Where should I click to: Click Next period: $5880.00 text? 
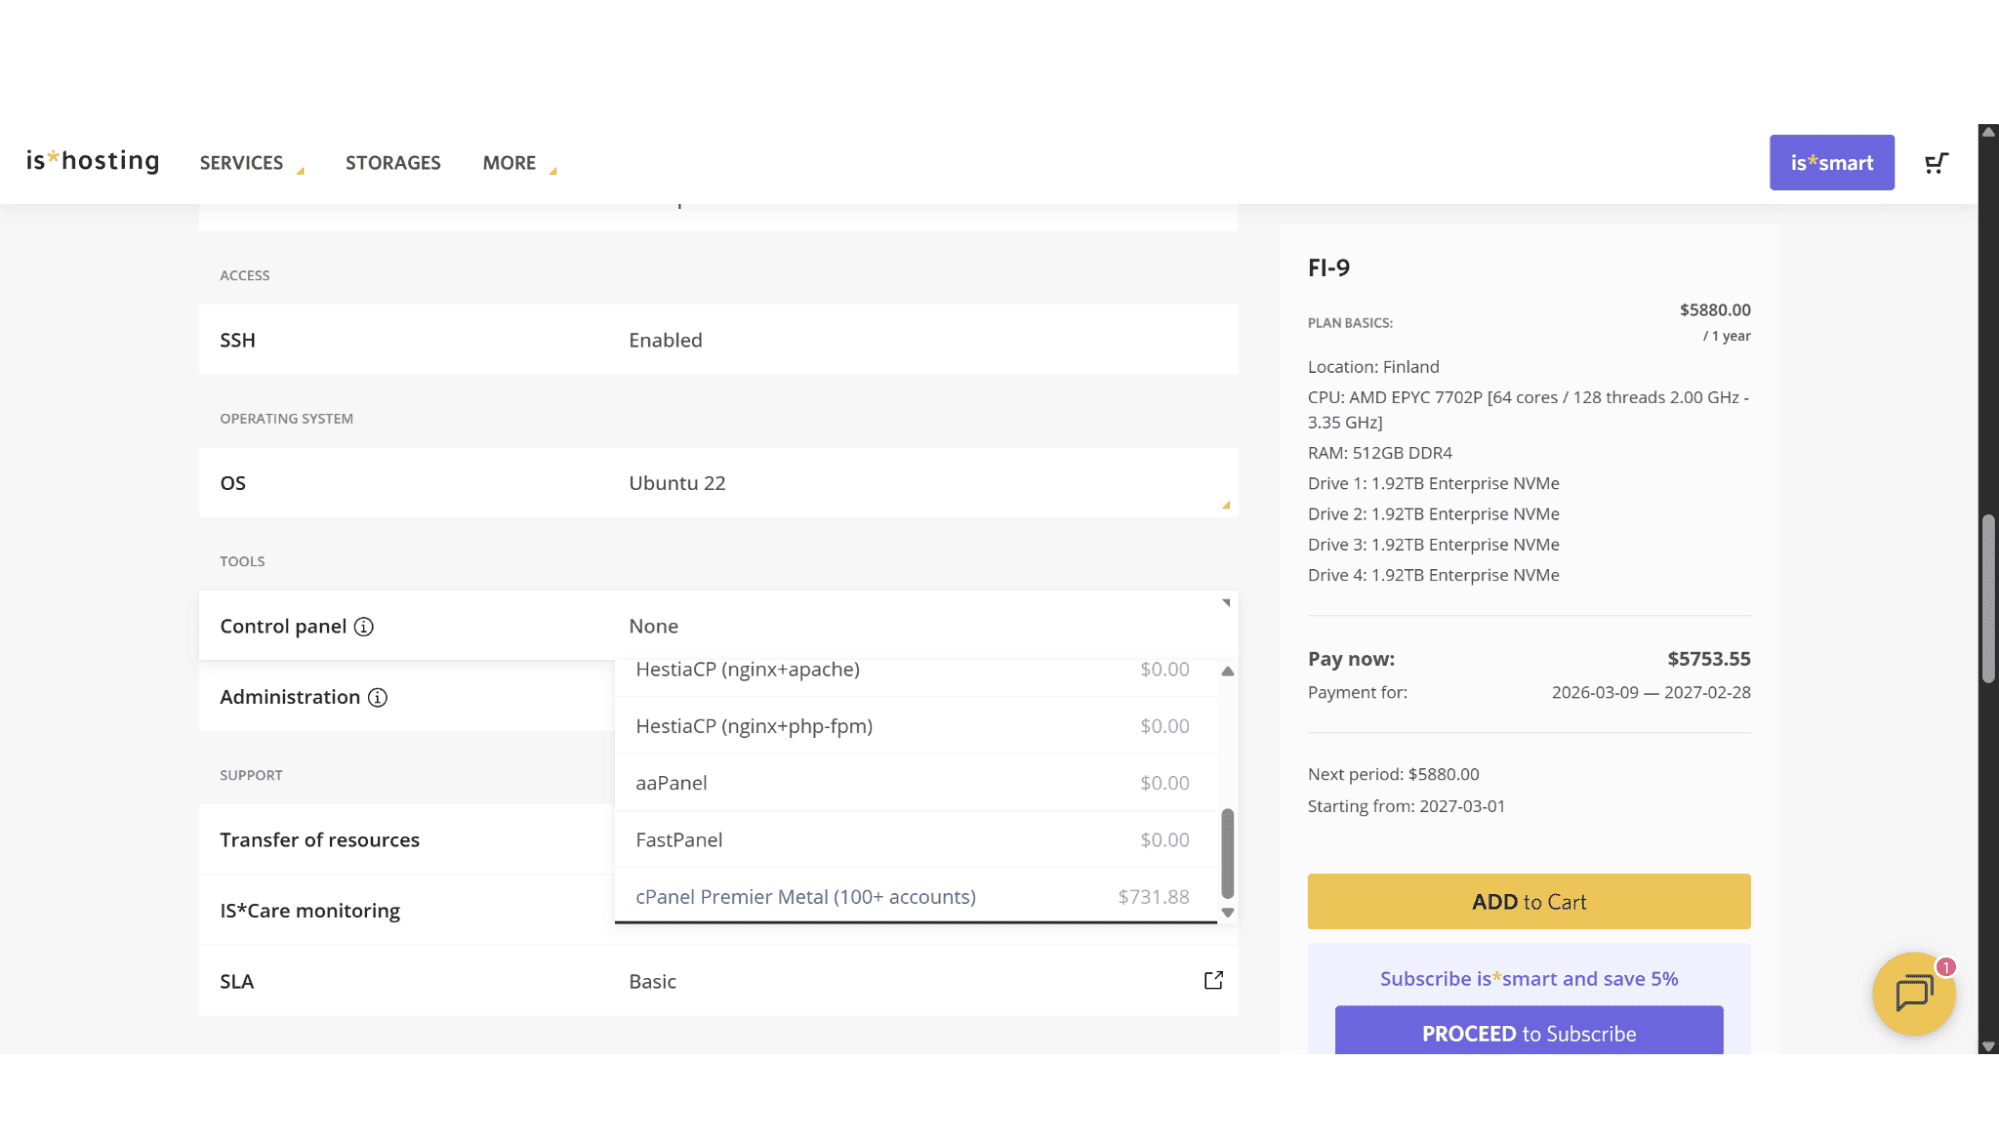pos(1393,774)
